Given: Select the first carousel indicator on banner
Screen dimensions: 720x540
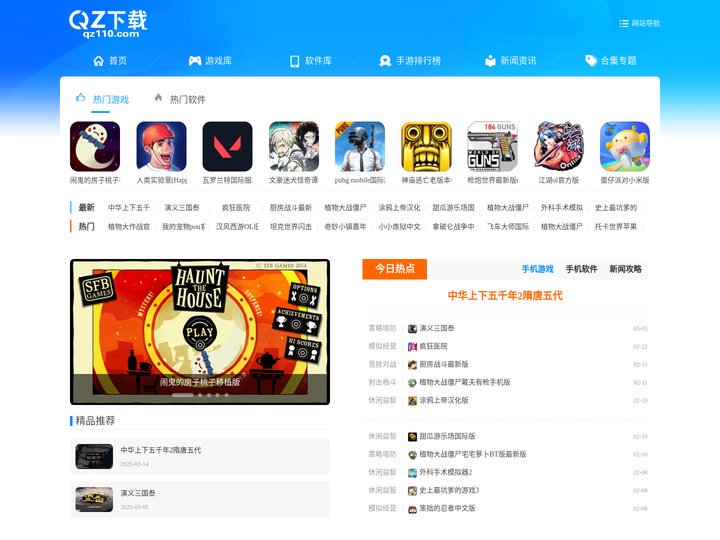Looking at the screenshot, I should (182, 395).
